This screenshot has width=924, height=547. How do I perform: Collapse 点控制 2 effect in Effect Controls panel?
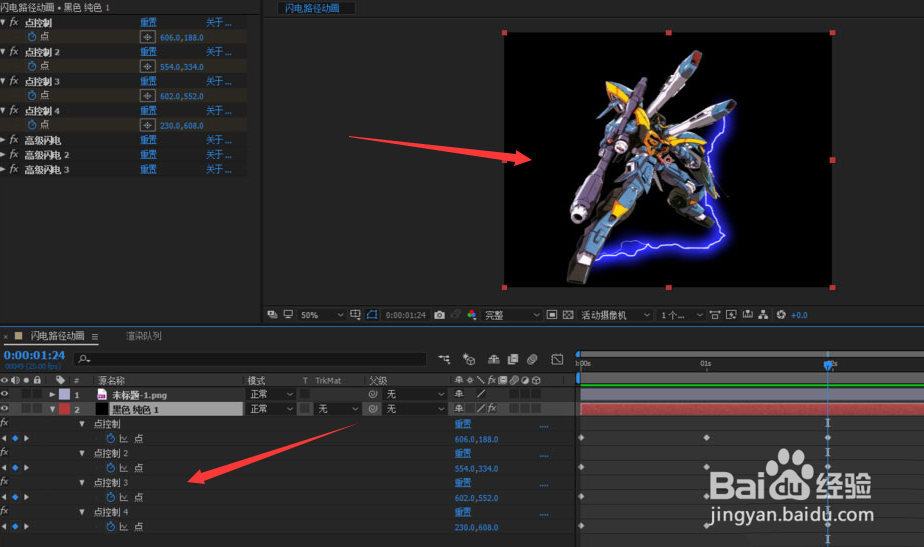(3, 52)
